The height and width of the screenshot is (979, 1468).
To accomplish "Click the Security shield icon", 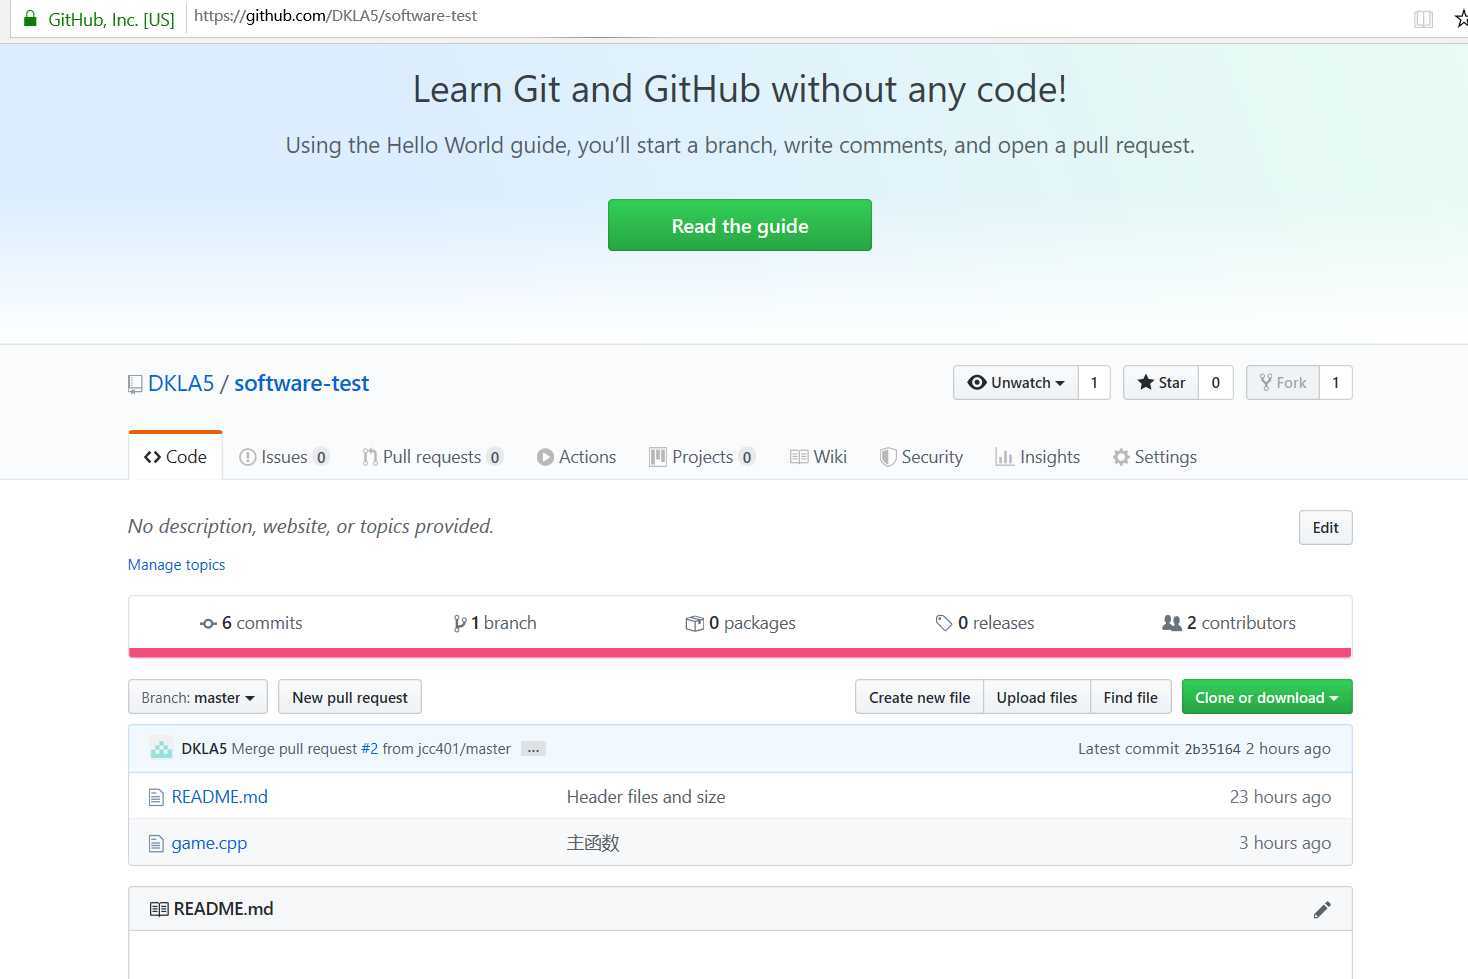I will (x=887, y=457).
